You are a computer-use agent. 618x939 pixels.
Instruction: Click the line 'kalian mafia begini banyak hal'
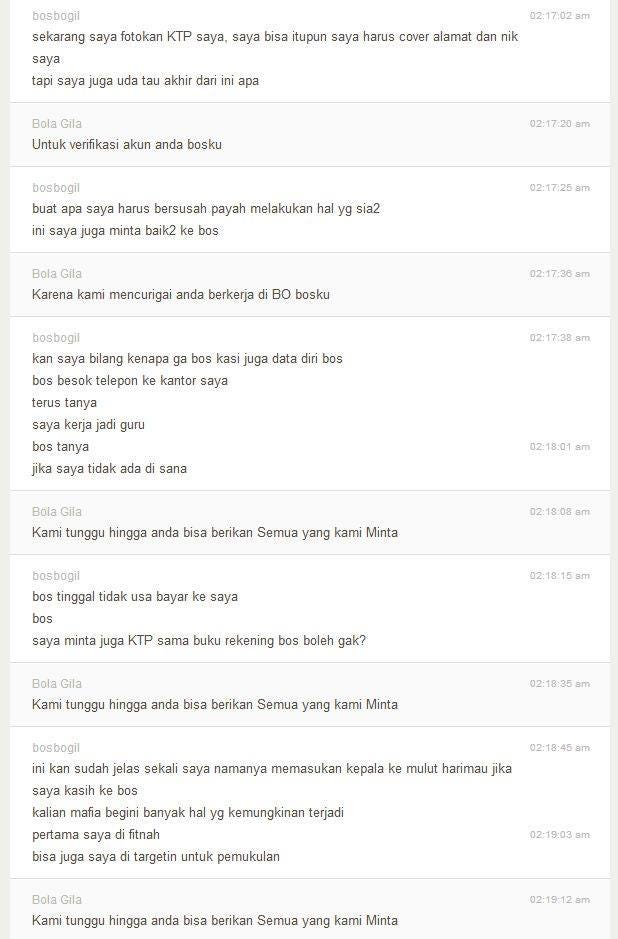(x=188, y=813)
